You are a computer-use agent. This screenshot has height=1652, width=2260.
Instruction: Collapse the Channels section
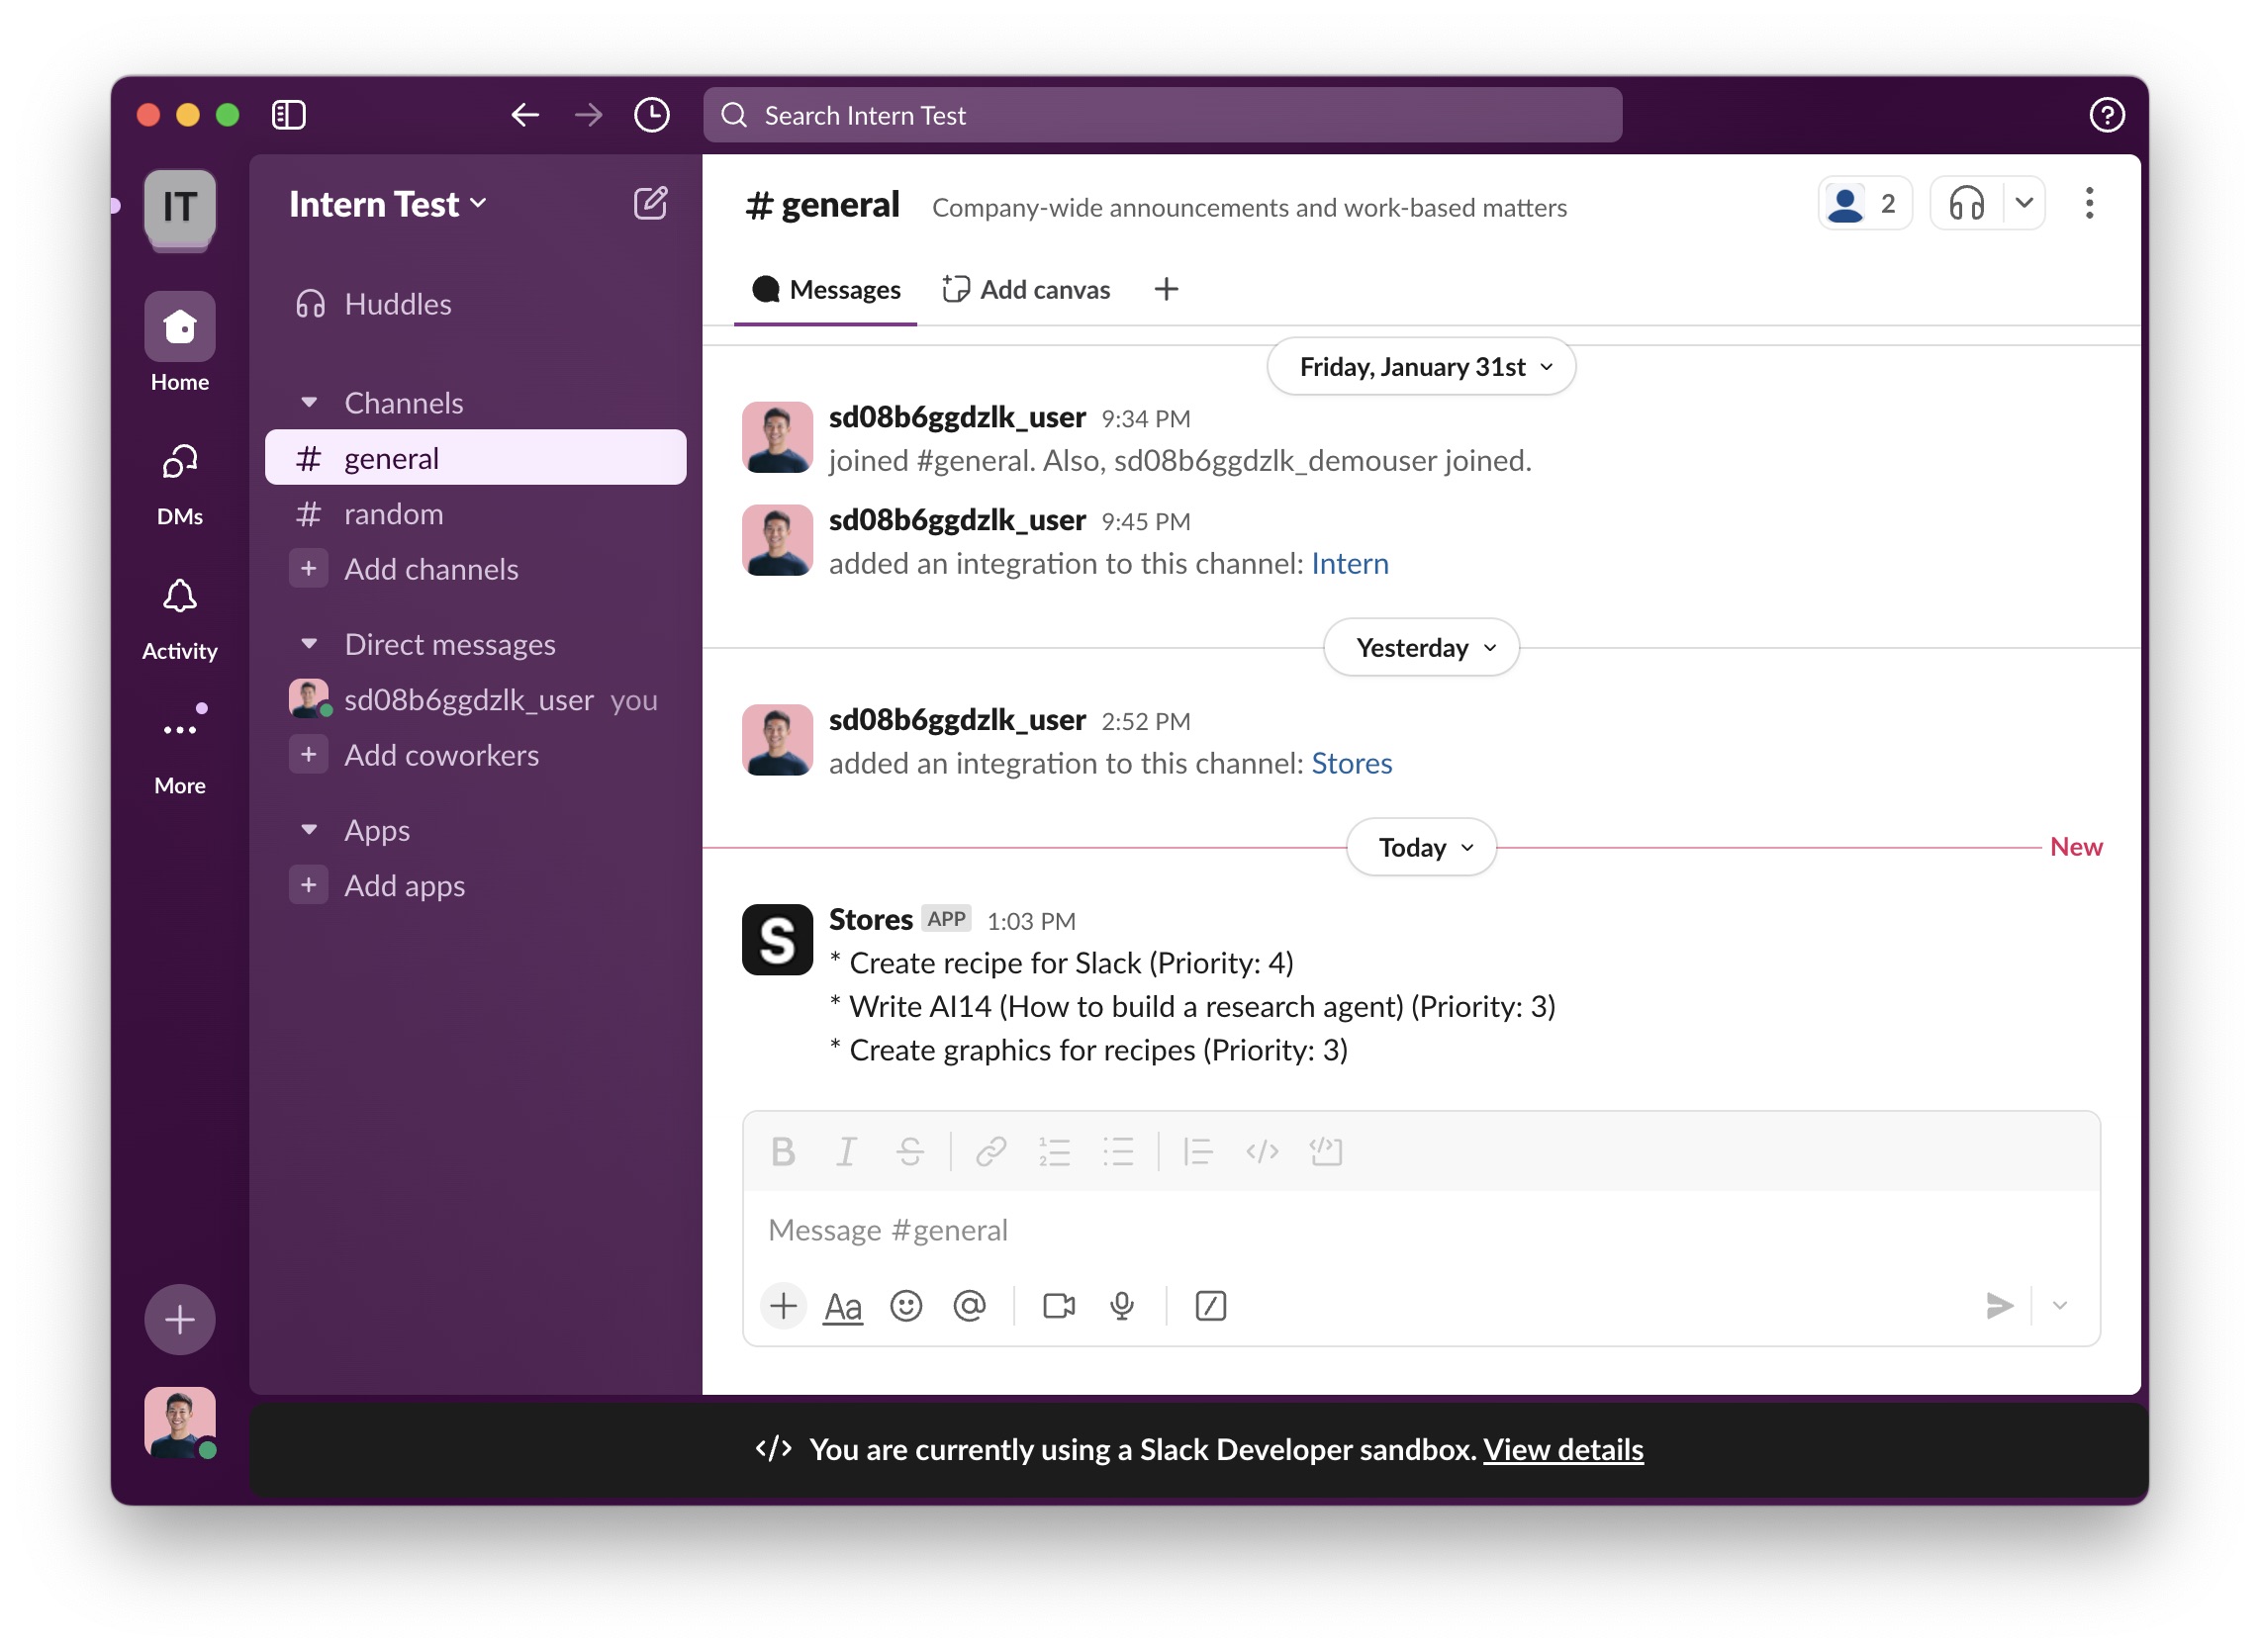pyautogui.click(x=309, y=403)
